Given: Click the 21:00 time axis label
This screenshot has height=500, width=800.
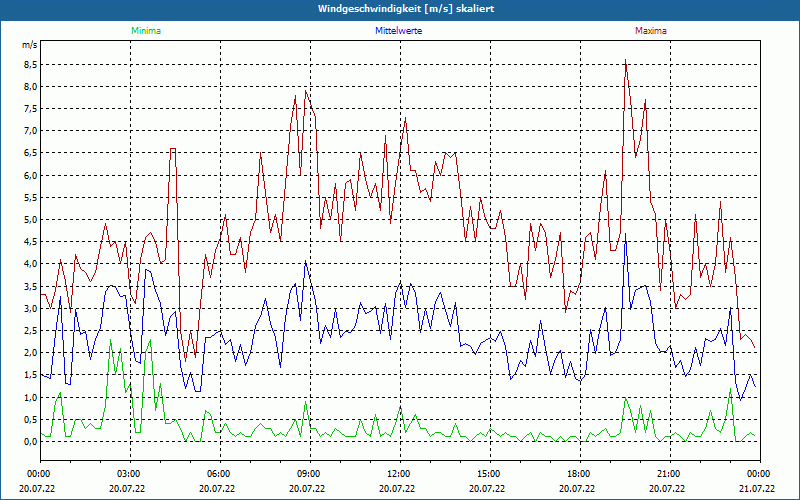Looking at the screenshot, I should (x=670, y=474).
